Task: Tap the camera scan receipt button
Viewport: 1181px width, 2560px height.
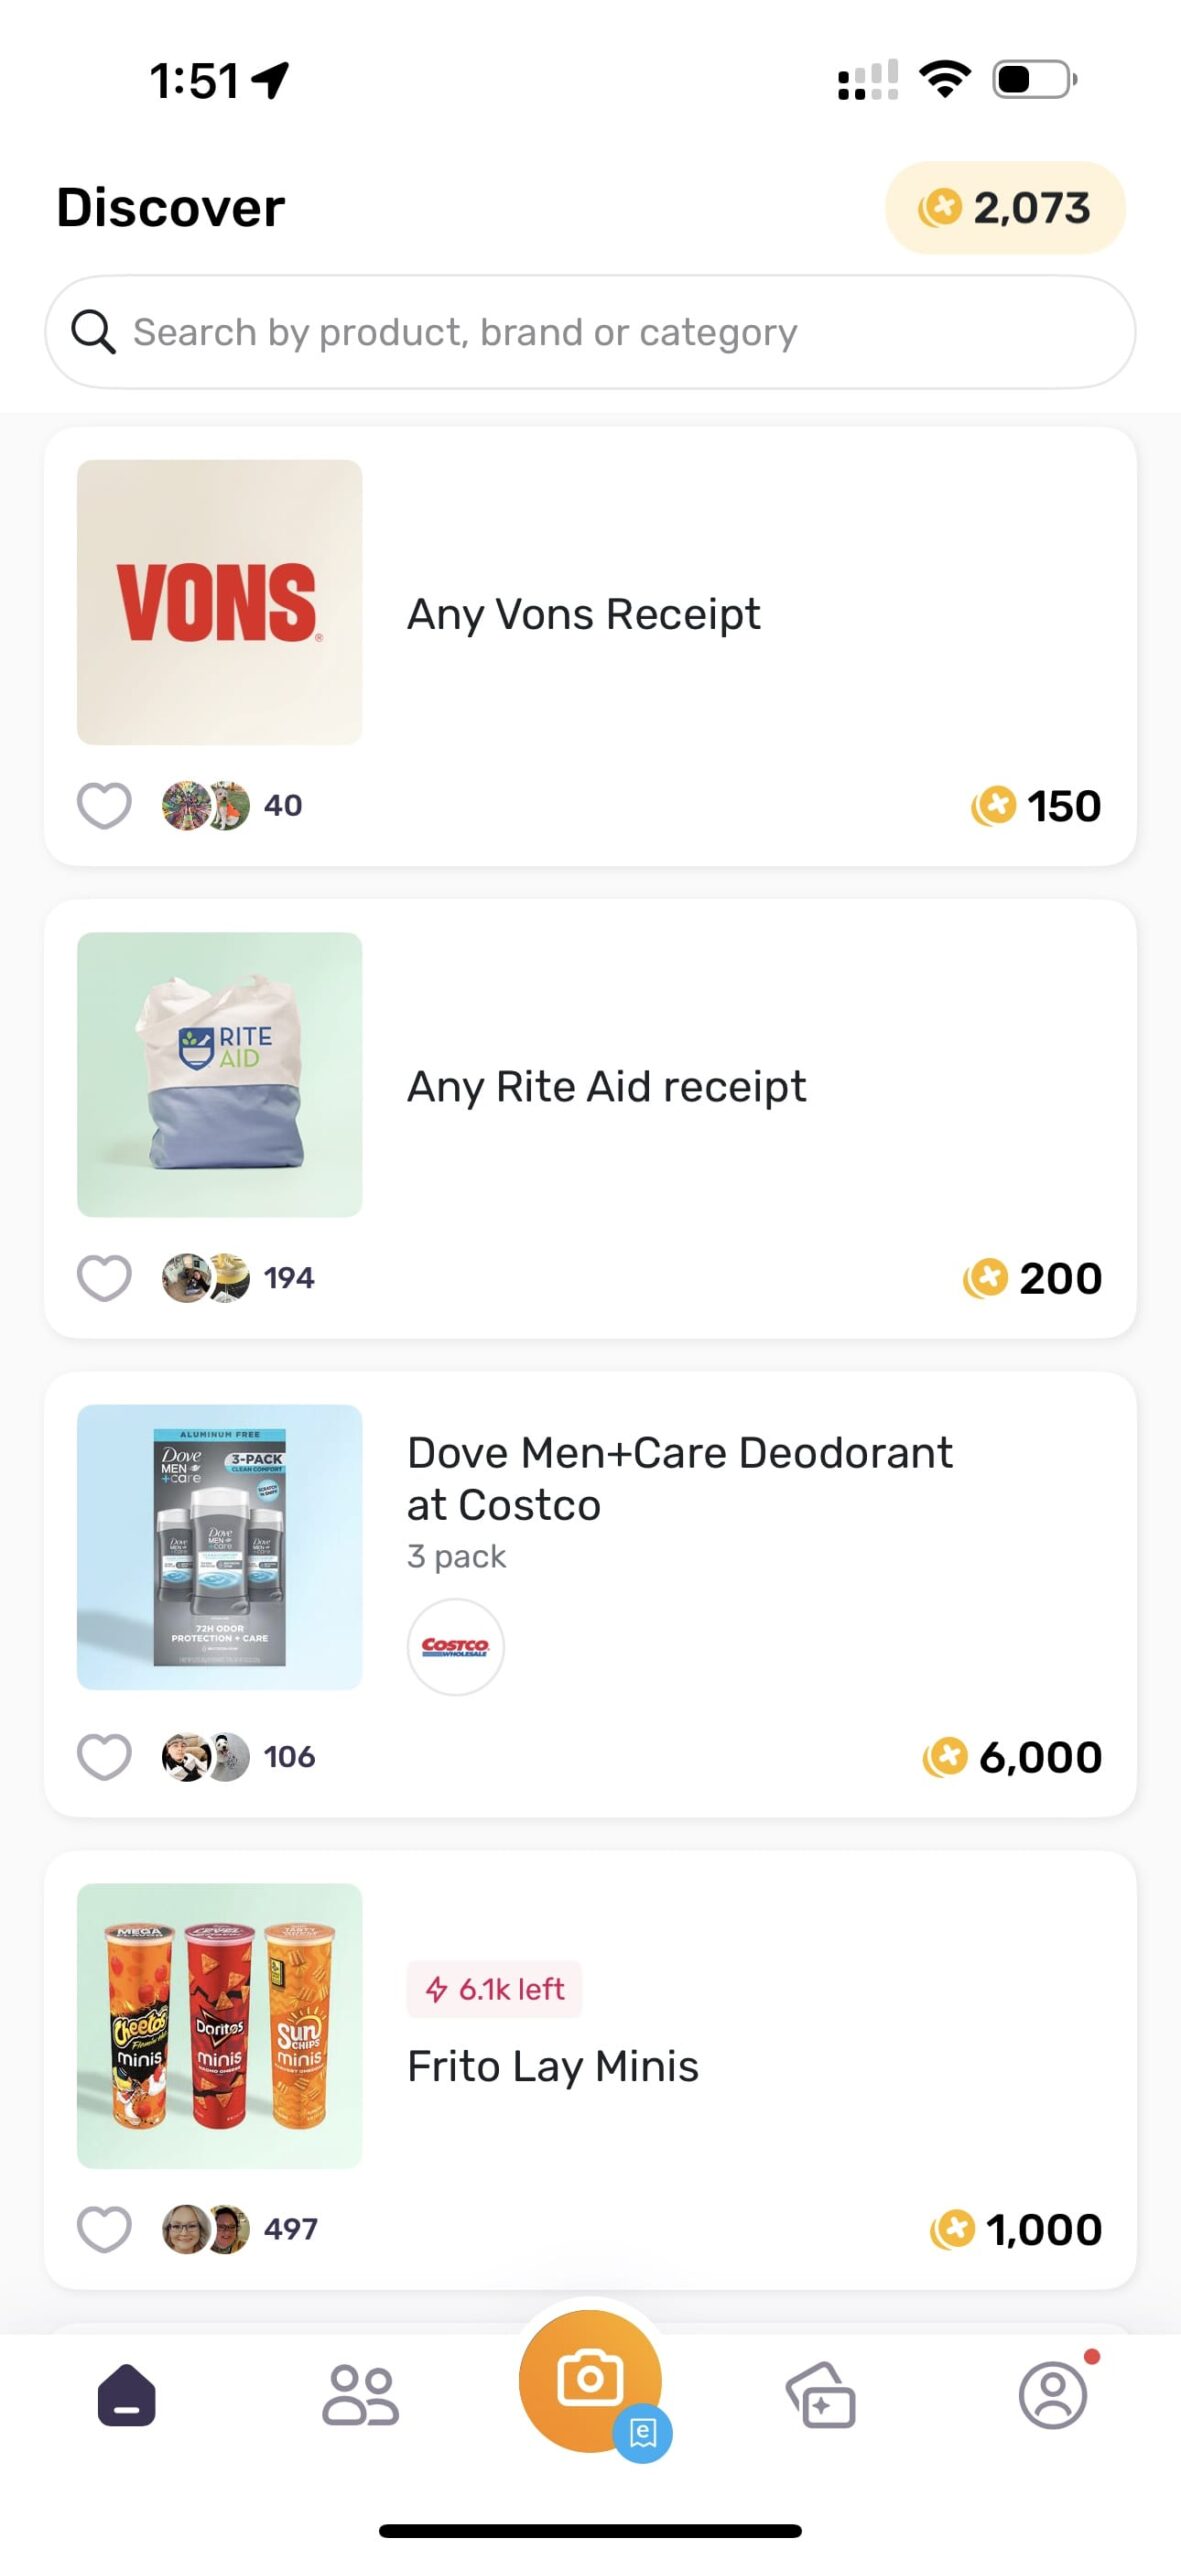Action: coord(589,2378)
